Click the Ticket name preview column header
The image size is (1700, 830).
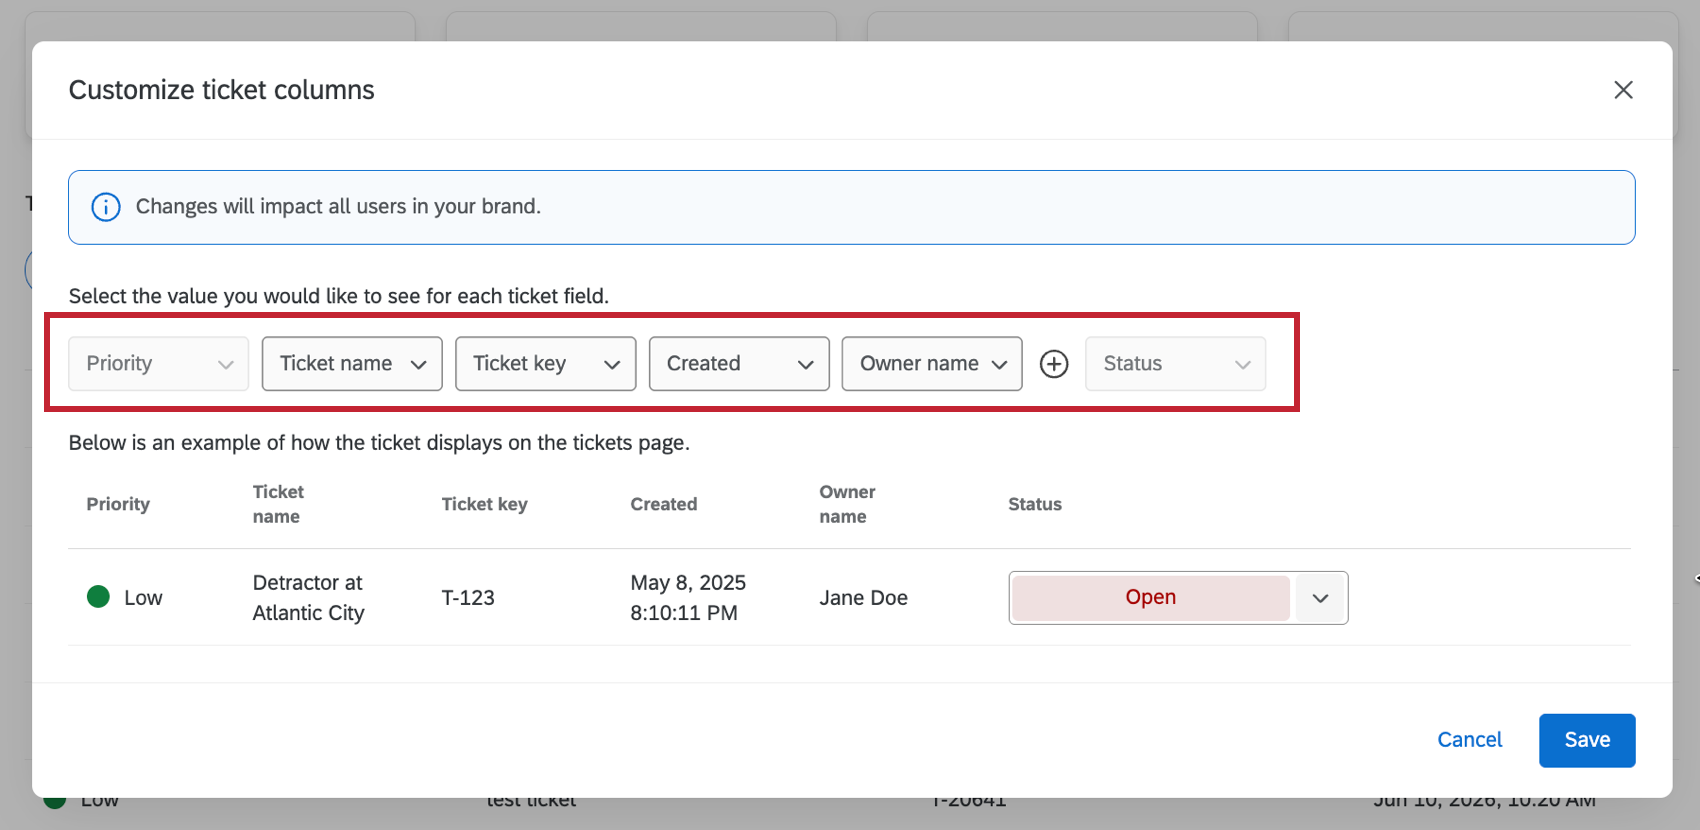point(278,504)
